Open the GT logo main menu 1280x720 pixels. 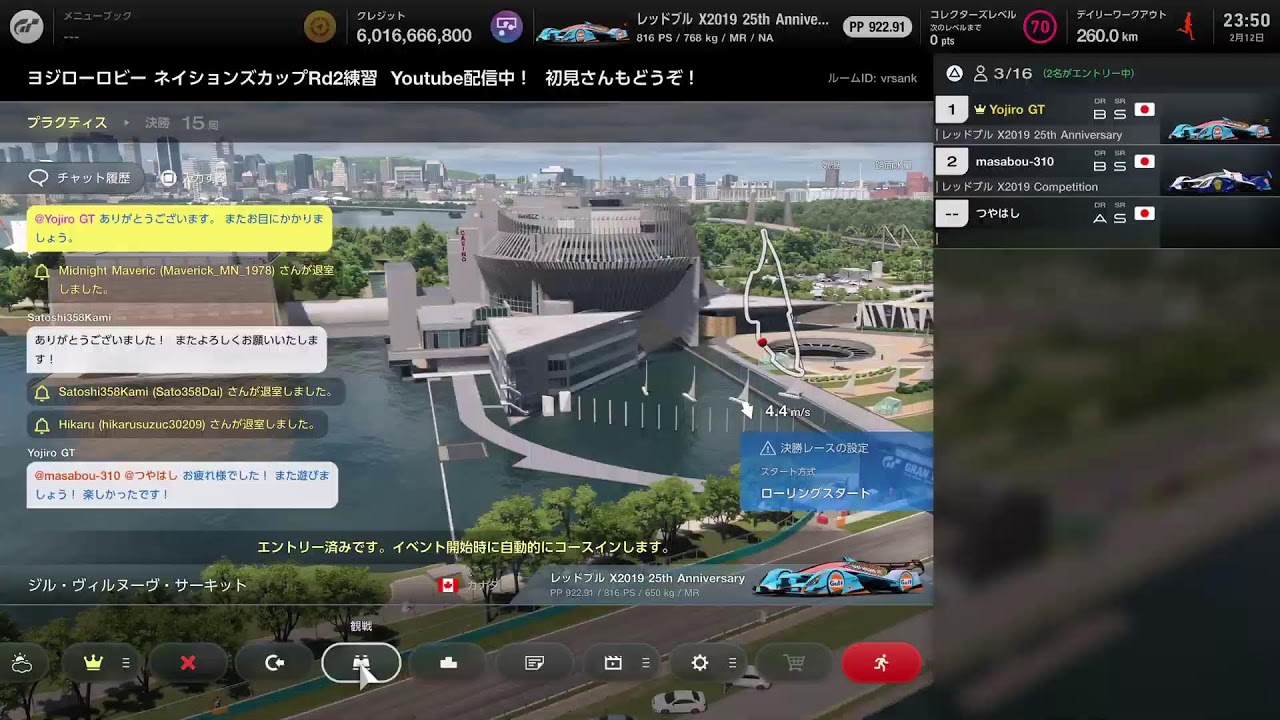tap(26, 26)
